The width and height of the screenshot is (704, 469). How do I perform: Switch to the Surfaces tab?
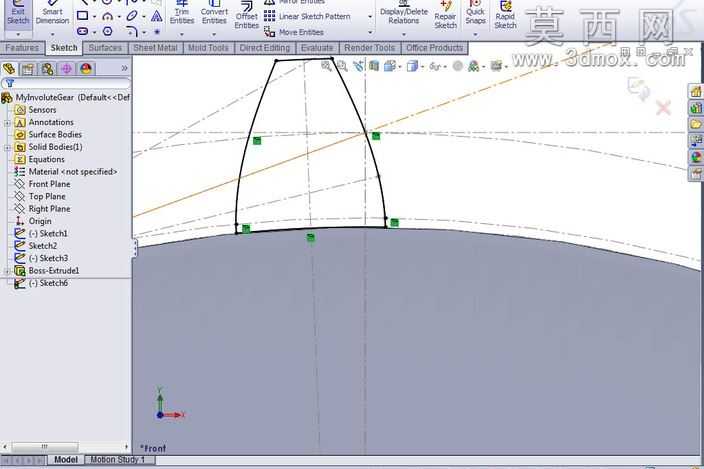tap(105, 48)
